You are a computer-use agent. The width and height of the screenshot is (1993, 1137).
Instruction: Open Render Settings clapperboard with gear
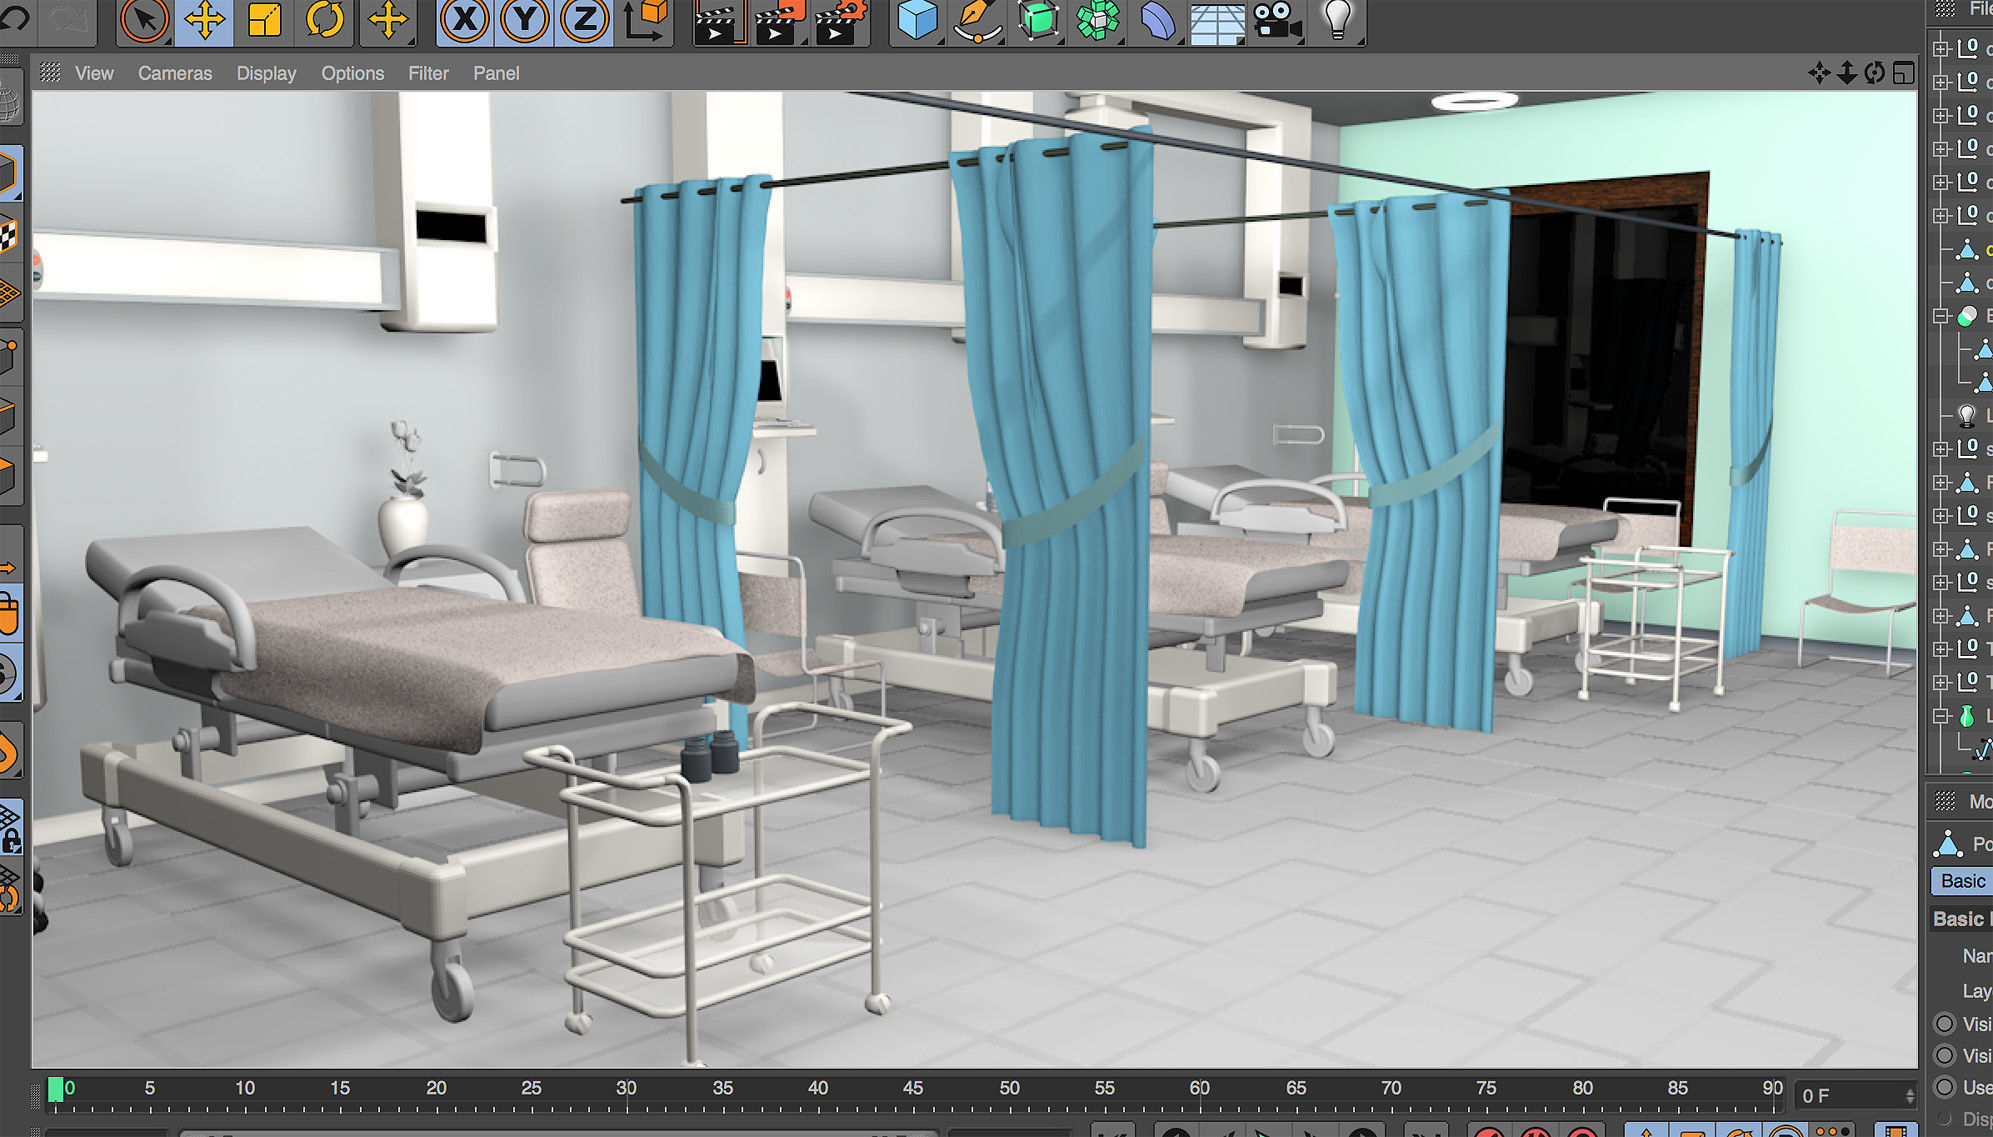pyautogui.click(x=840, y=22)
